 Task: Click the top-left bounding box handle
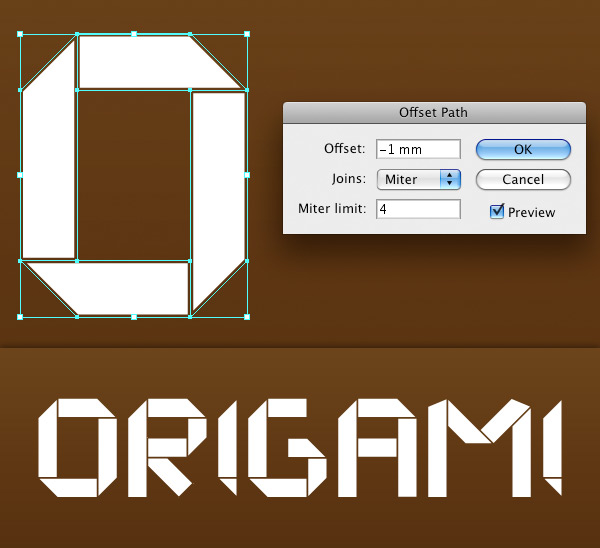(x=21, y=34)
